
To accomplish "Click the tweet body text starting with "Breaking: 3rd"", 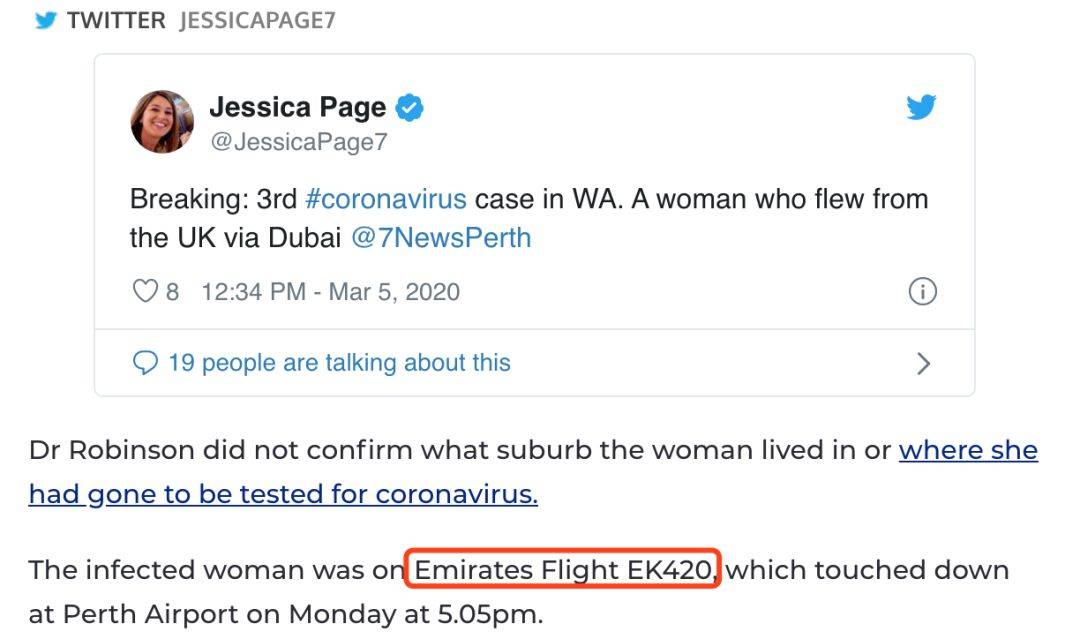I will tap(529, 218).
